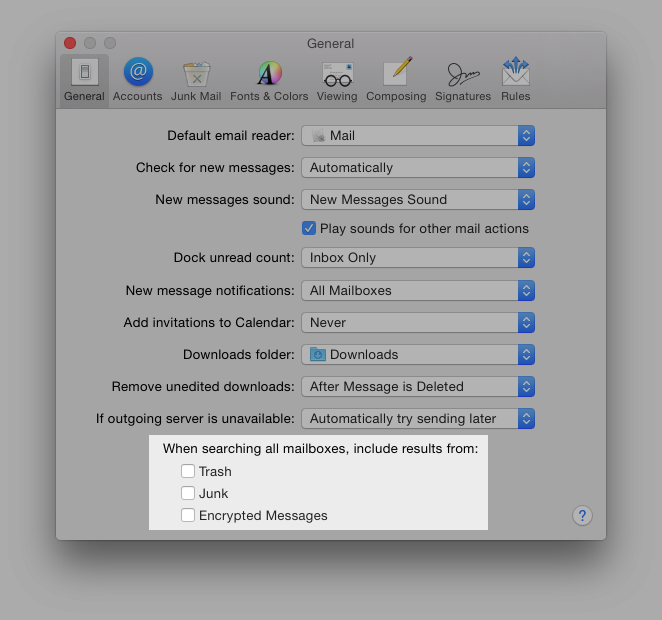662x620 pixels.
Task: Close the General preferences window
Action: coord(70,43)
